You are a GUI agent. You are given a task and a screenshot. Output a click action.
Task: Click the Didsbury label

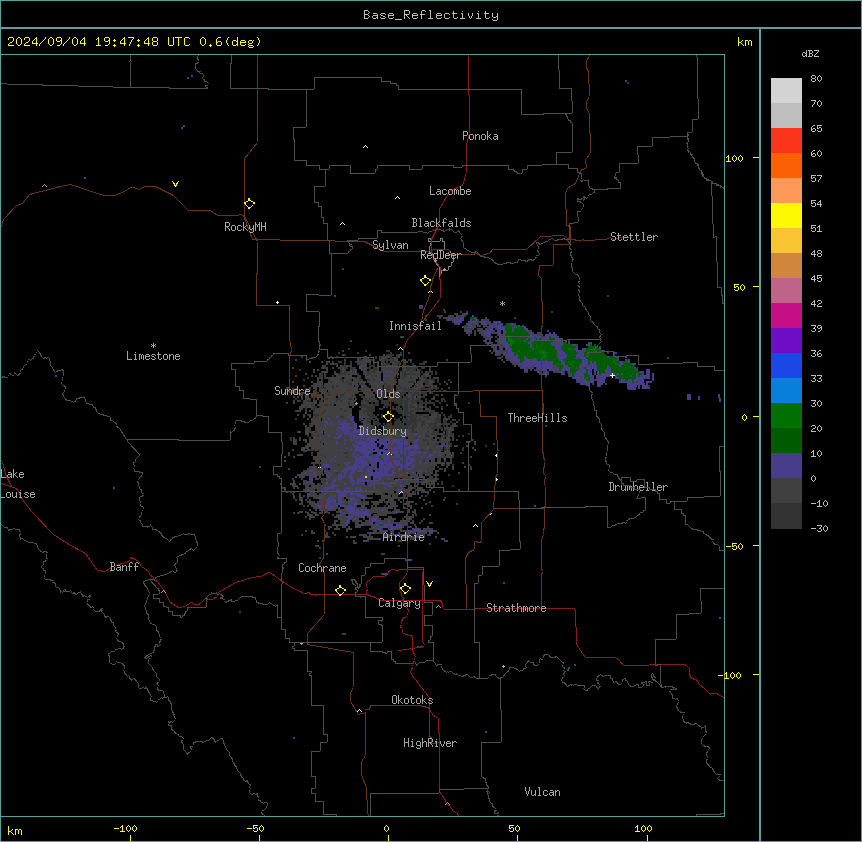point(382,431)
